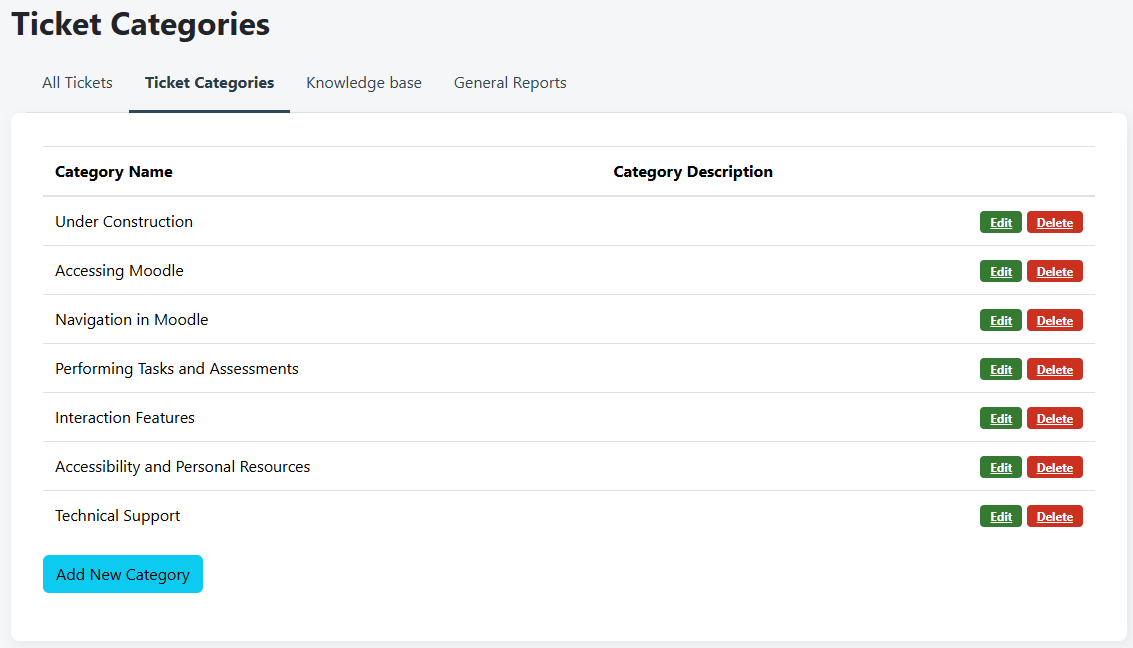Edit the Under Construction category
This screenshot has width=1133, height=648.
1000,223
